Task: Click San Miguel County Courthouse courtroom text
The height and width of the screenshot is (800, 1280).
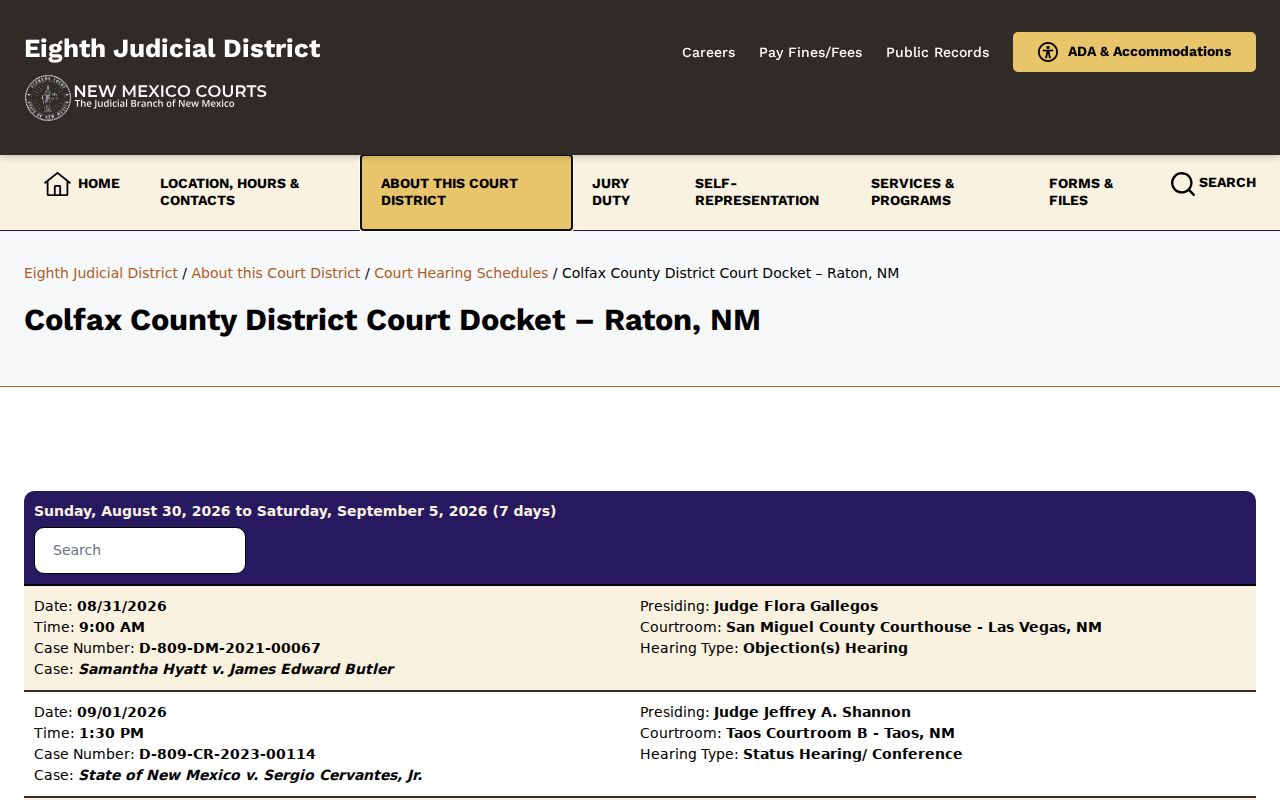Action: [x=914, y=627]
